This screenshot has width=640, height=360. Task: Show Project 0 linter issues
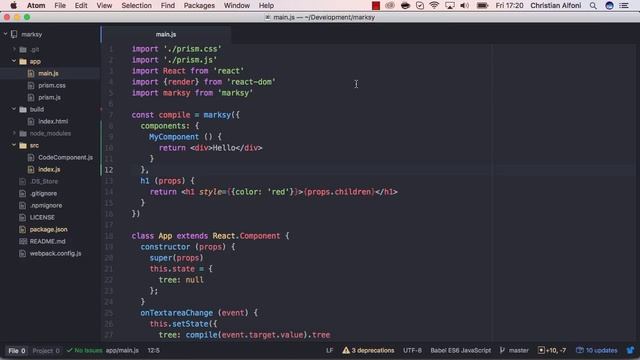46,351
